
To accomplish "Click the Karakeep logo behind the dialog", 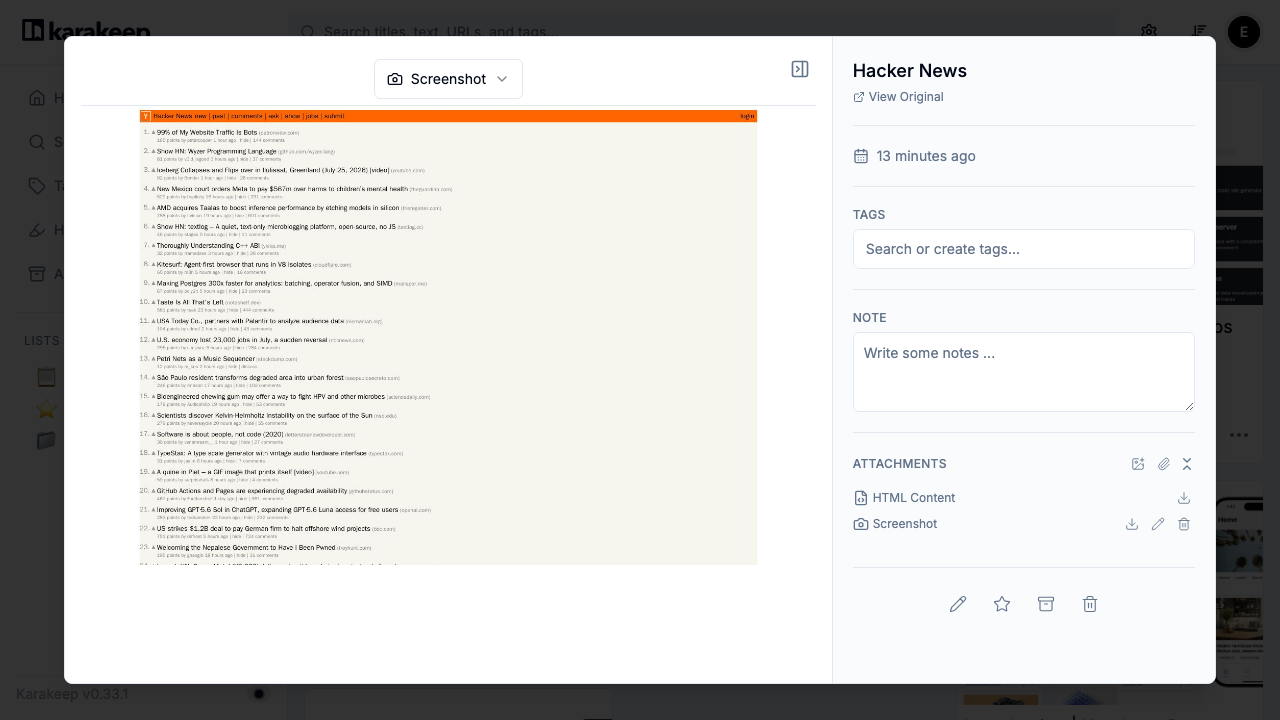I will tap(86, 31).
